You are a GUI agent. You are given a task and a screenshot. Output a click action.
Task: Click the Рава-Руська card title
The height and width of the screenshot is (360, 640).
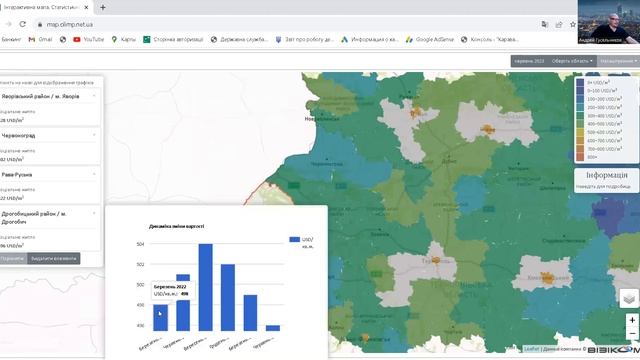17,175
